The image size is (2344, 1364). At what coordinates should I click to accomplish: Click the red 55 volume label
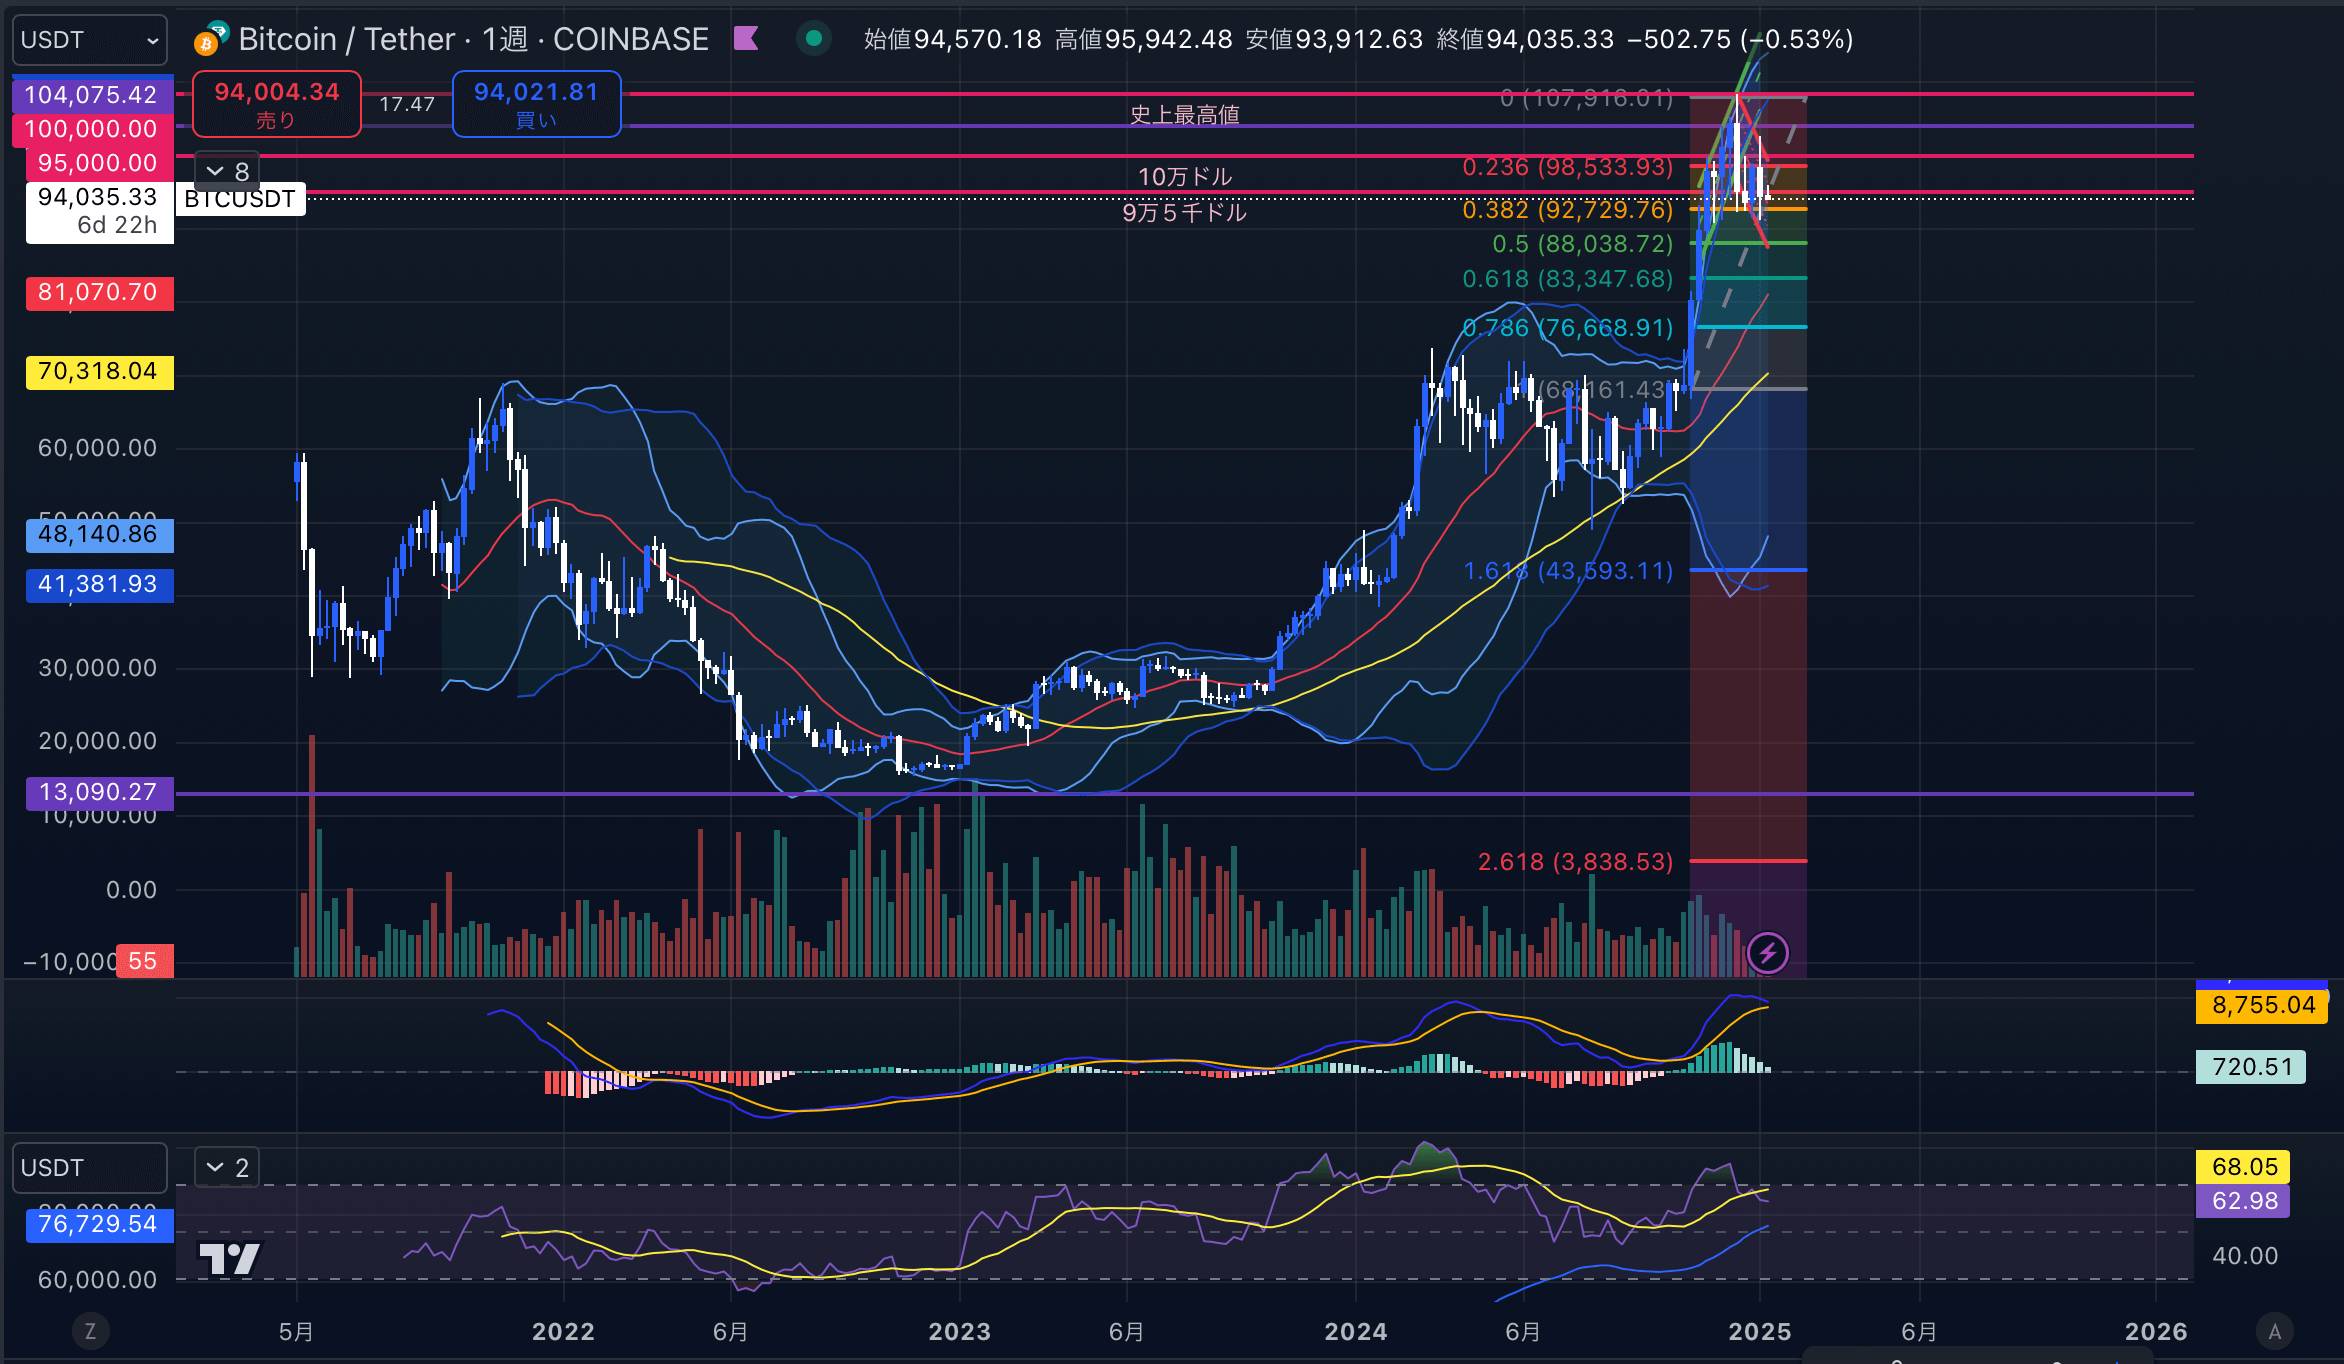click(144, 961)
